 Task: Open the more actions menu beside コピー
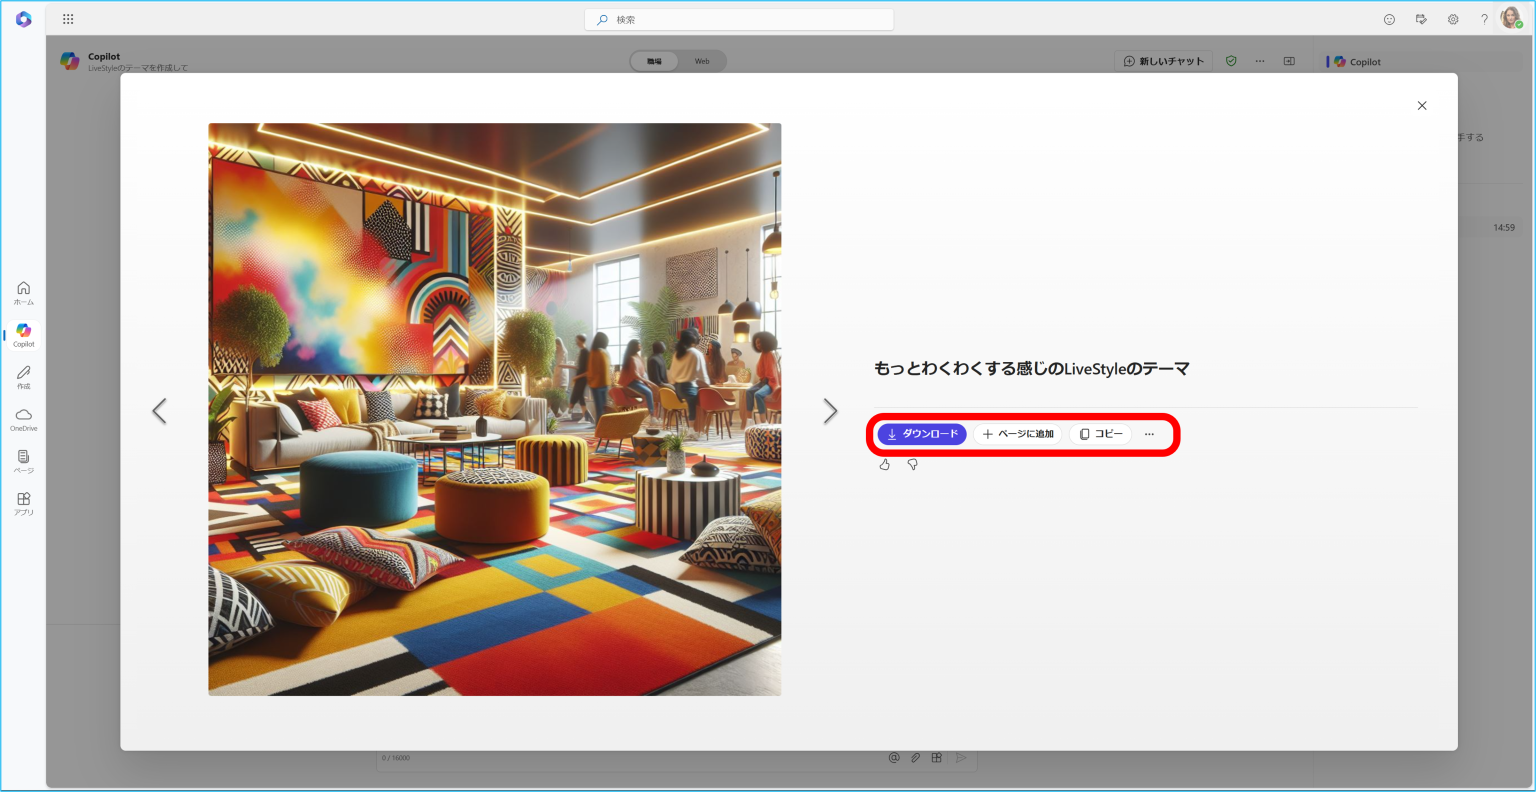pyautogui.click(x=1148, y=434)
